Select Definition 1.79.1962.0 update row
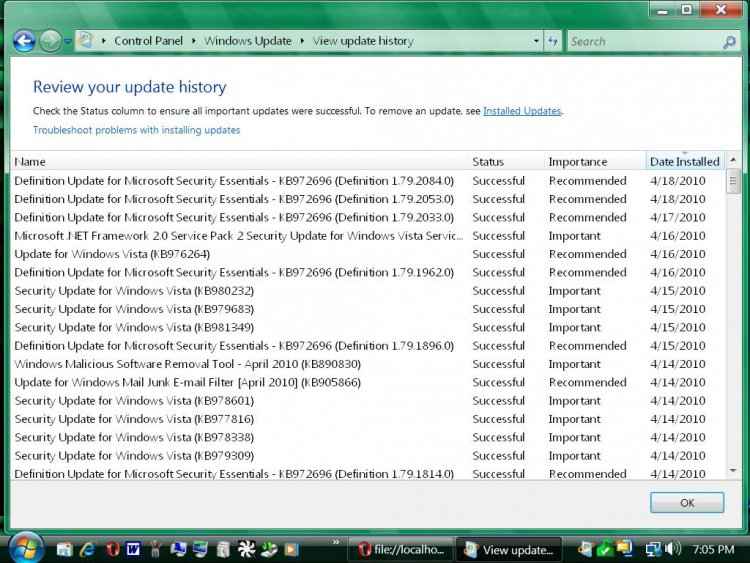 pos(367,272)
